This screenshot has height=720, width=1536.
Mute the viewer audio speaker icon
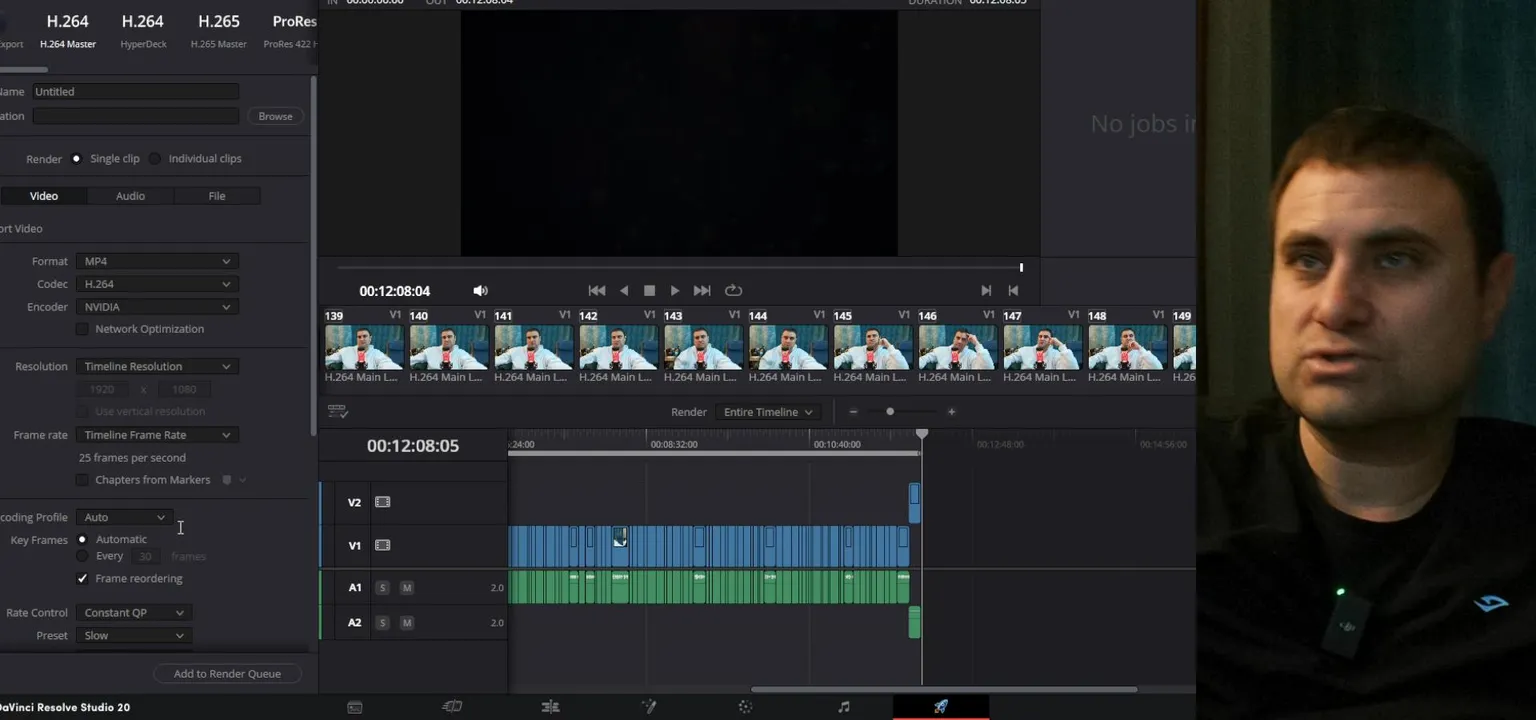point(480,291)
